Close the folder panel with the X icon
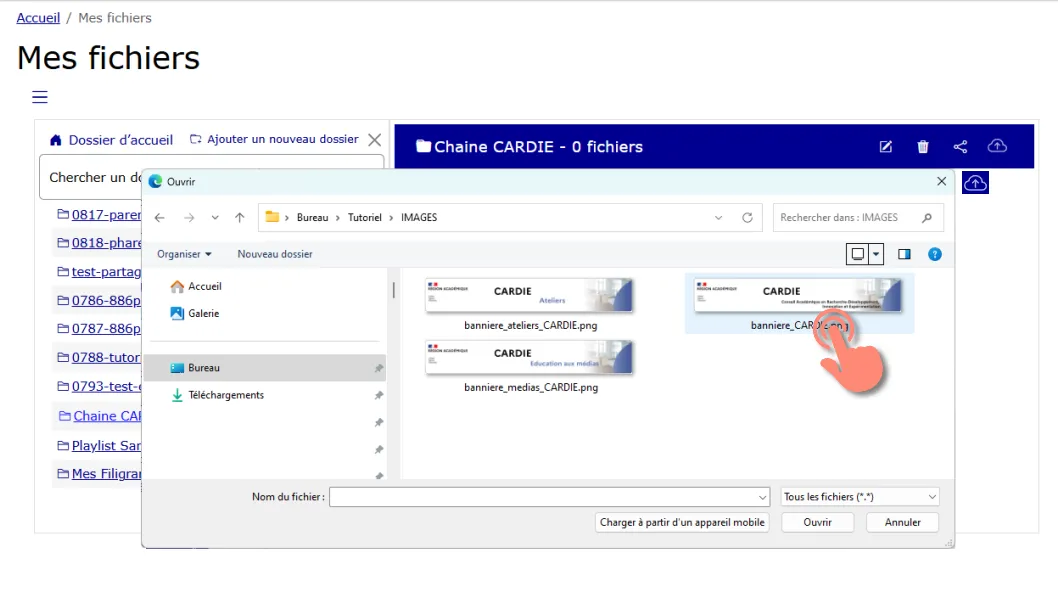 (374, 140)
